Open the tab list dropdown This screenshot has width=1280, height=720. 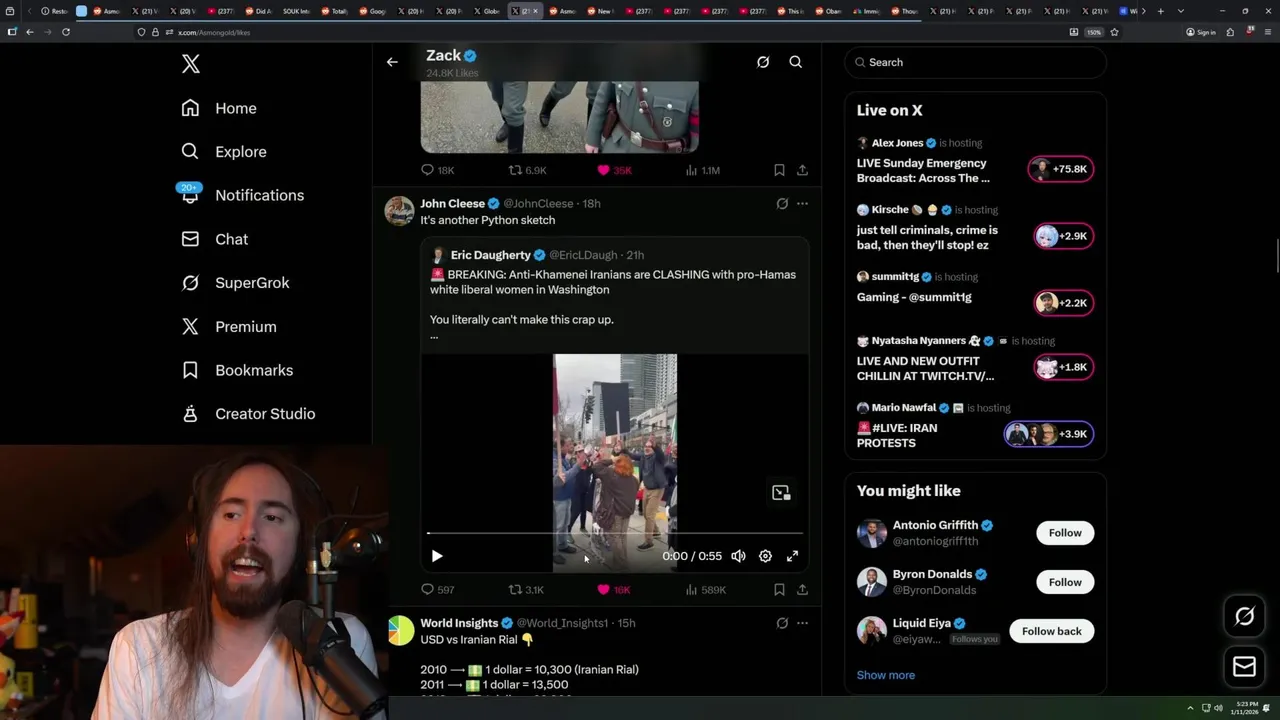pos(1181,11)
